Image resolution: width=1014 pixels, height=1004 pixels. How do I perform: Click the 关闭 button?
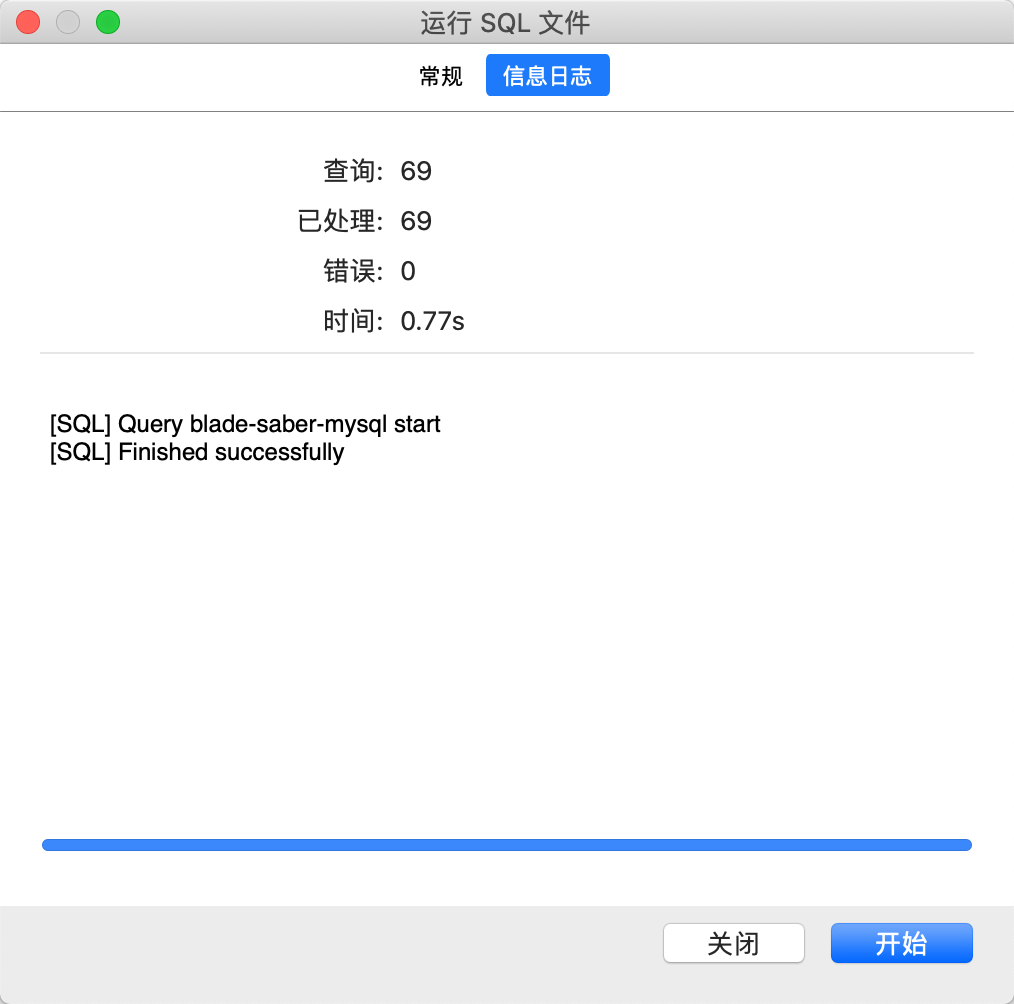click(x=733, y=943)
